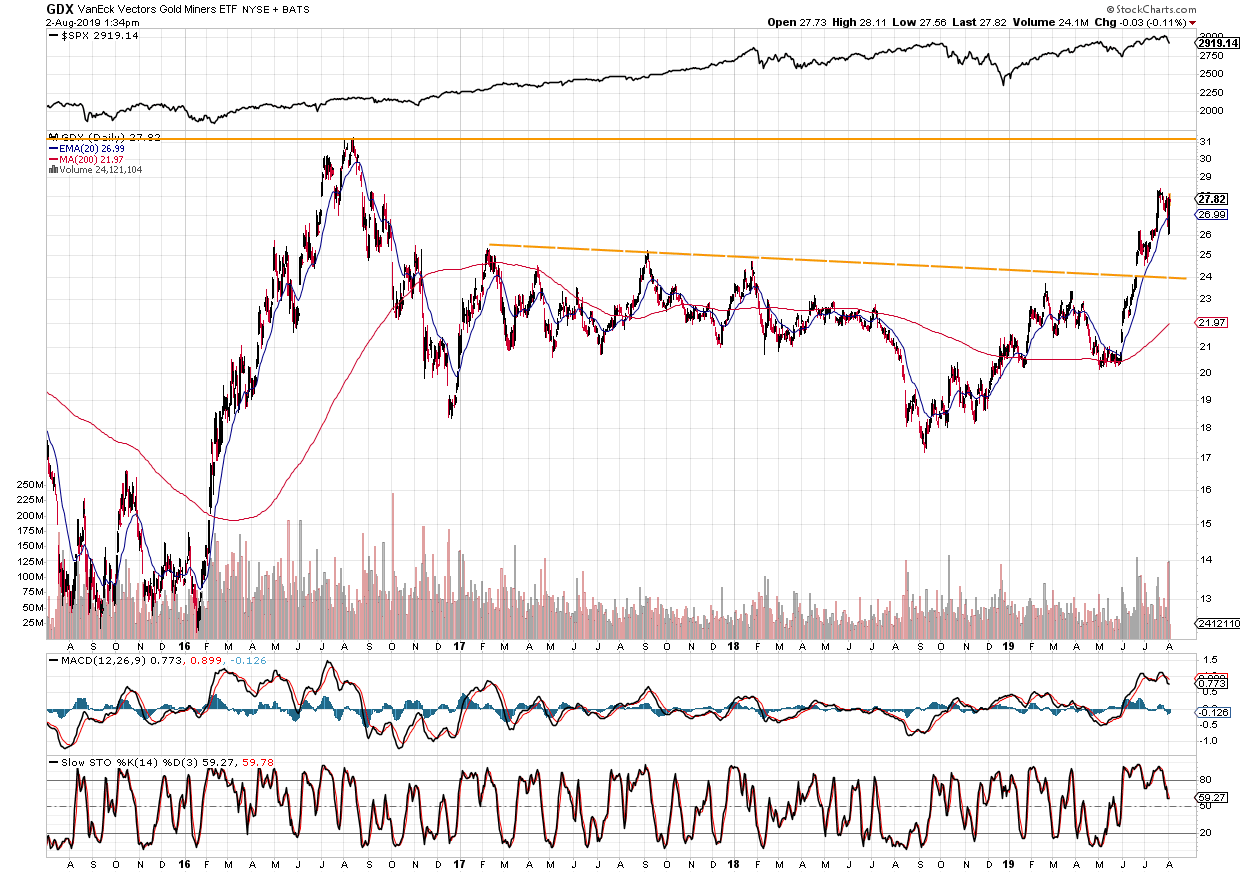Select the Slow STO %K(14) indicator label
The height and width of the screenshot is (873, 1240).
[102, 761]
